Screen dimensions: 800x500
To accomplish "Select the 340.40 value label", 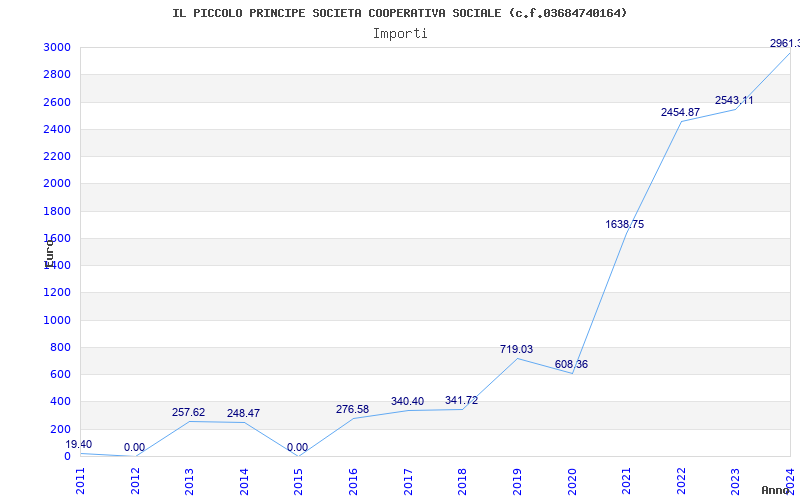I will (407, 401).
